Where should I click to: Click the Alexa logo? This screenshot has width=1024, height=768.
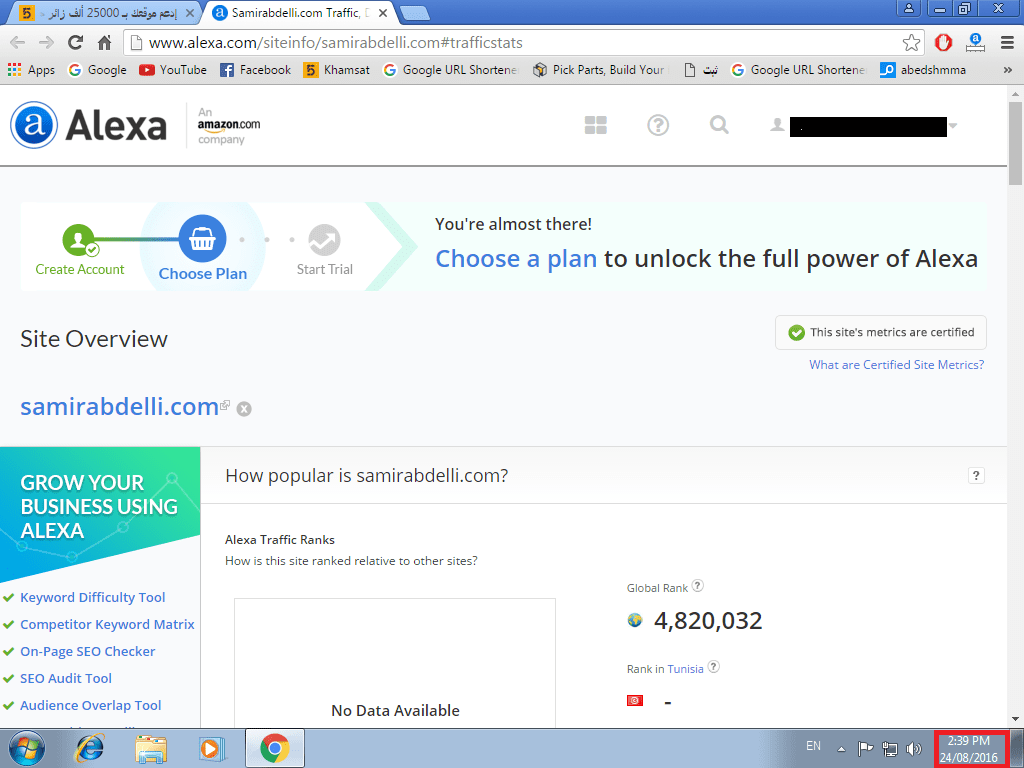click(x=88, y=125)
